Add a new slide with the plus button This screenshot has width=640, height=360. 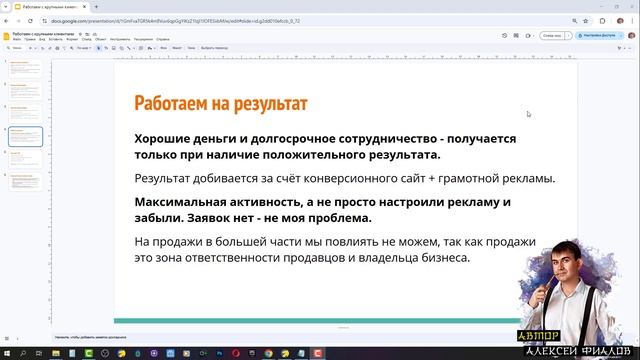pyautogui.click(x=30, y=48)
